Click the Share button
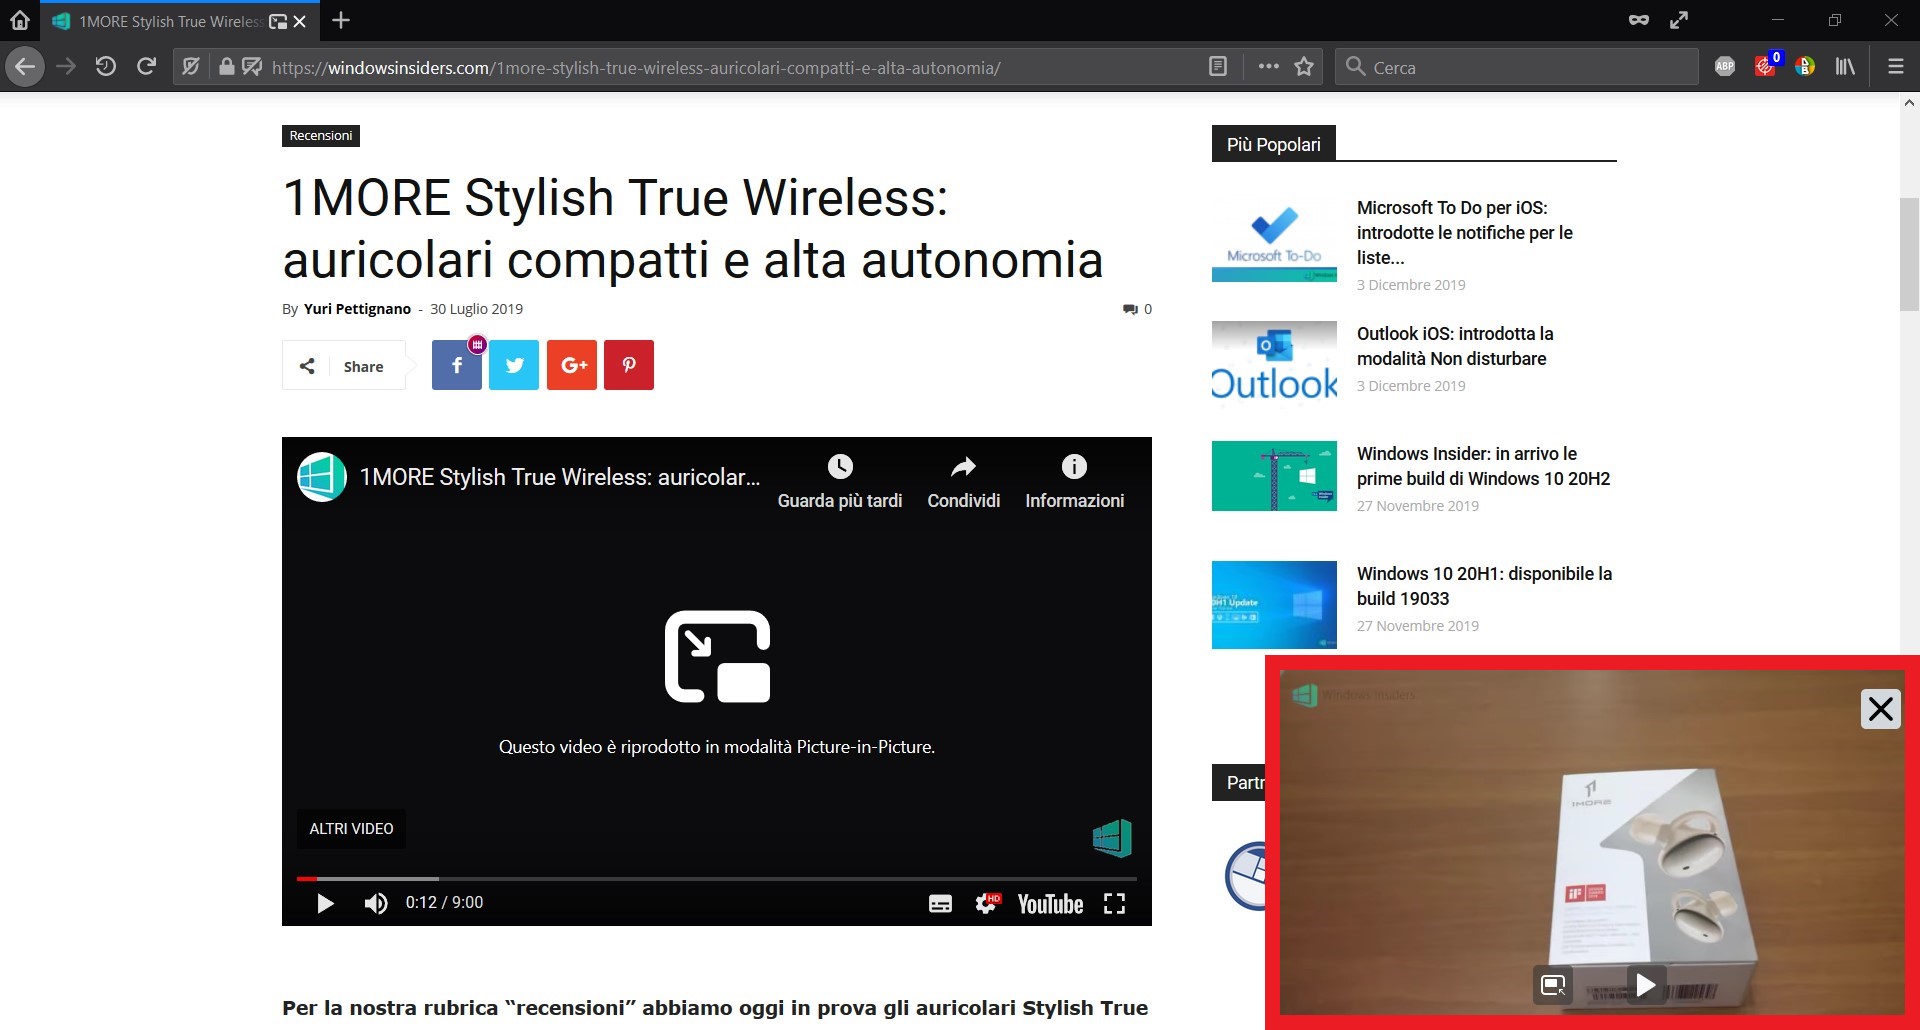 [345, 366]
